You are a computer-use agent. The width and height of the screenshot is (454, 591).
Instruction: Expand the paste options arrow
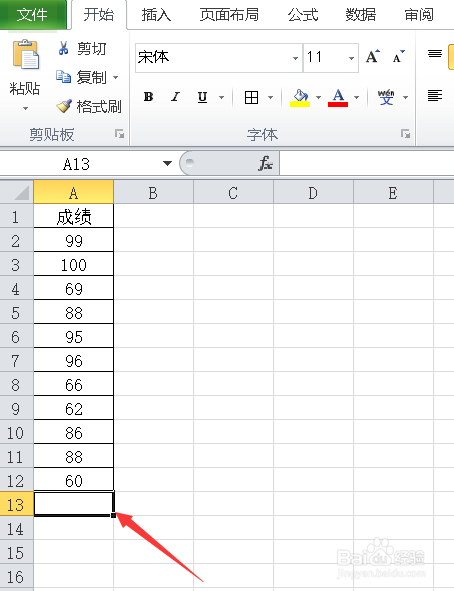click(25, 109)
